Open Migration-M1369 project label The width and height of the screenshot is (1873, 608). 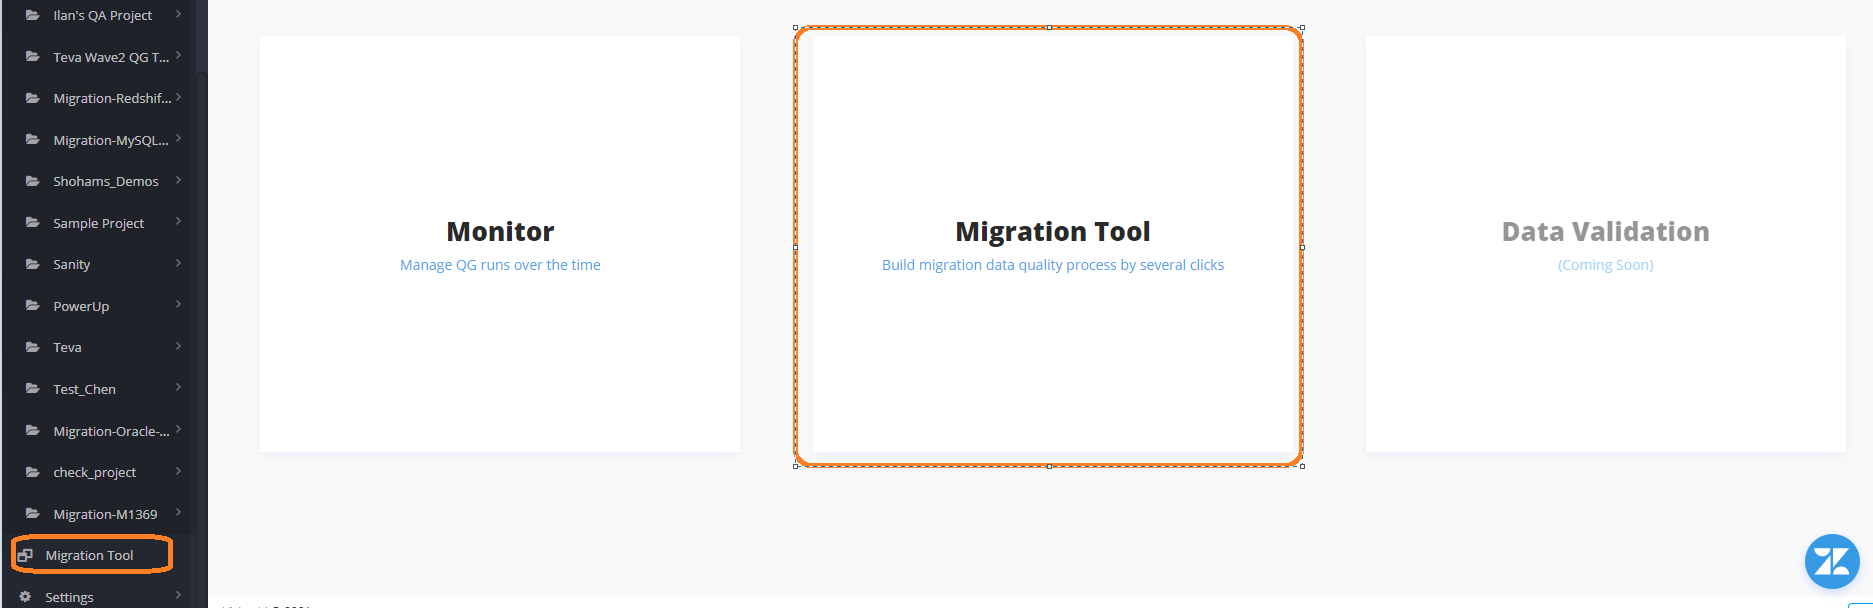[105, 514]
